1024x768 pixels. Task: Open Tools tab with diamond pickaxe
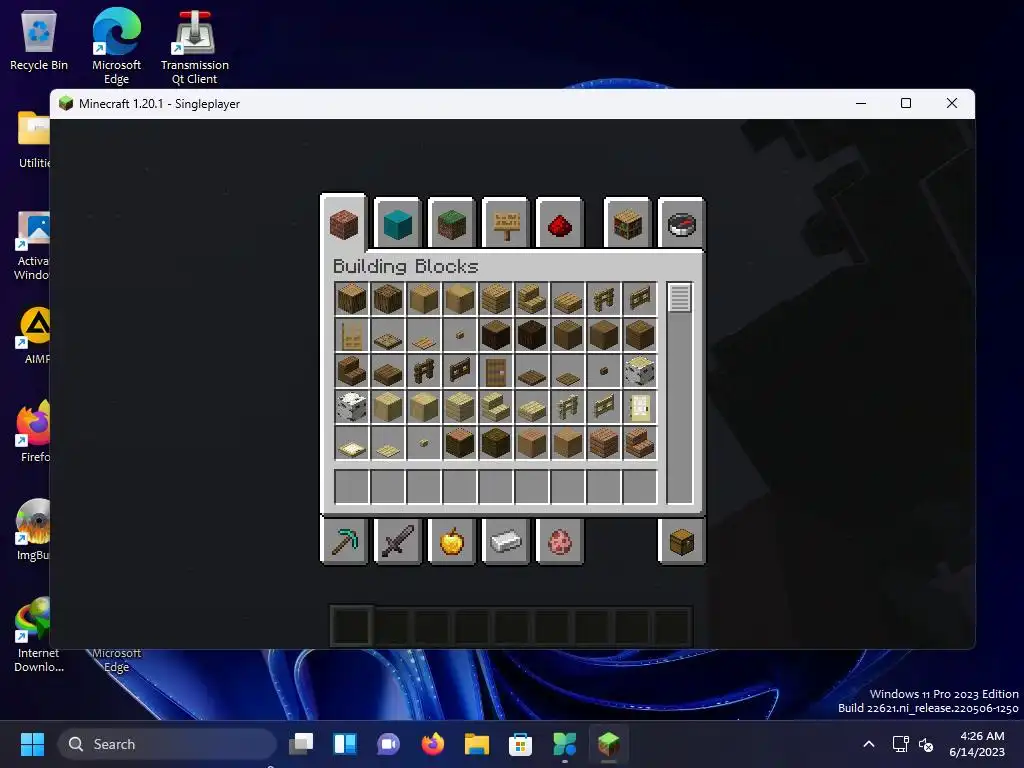click(344, 541)
